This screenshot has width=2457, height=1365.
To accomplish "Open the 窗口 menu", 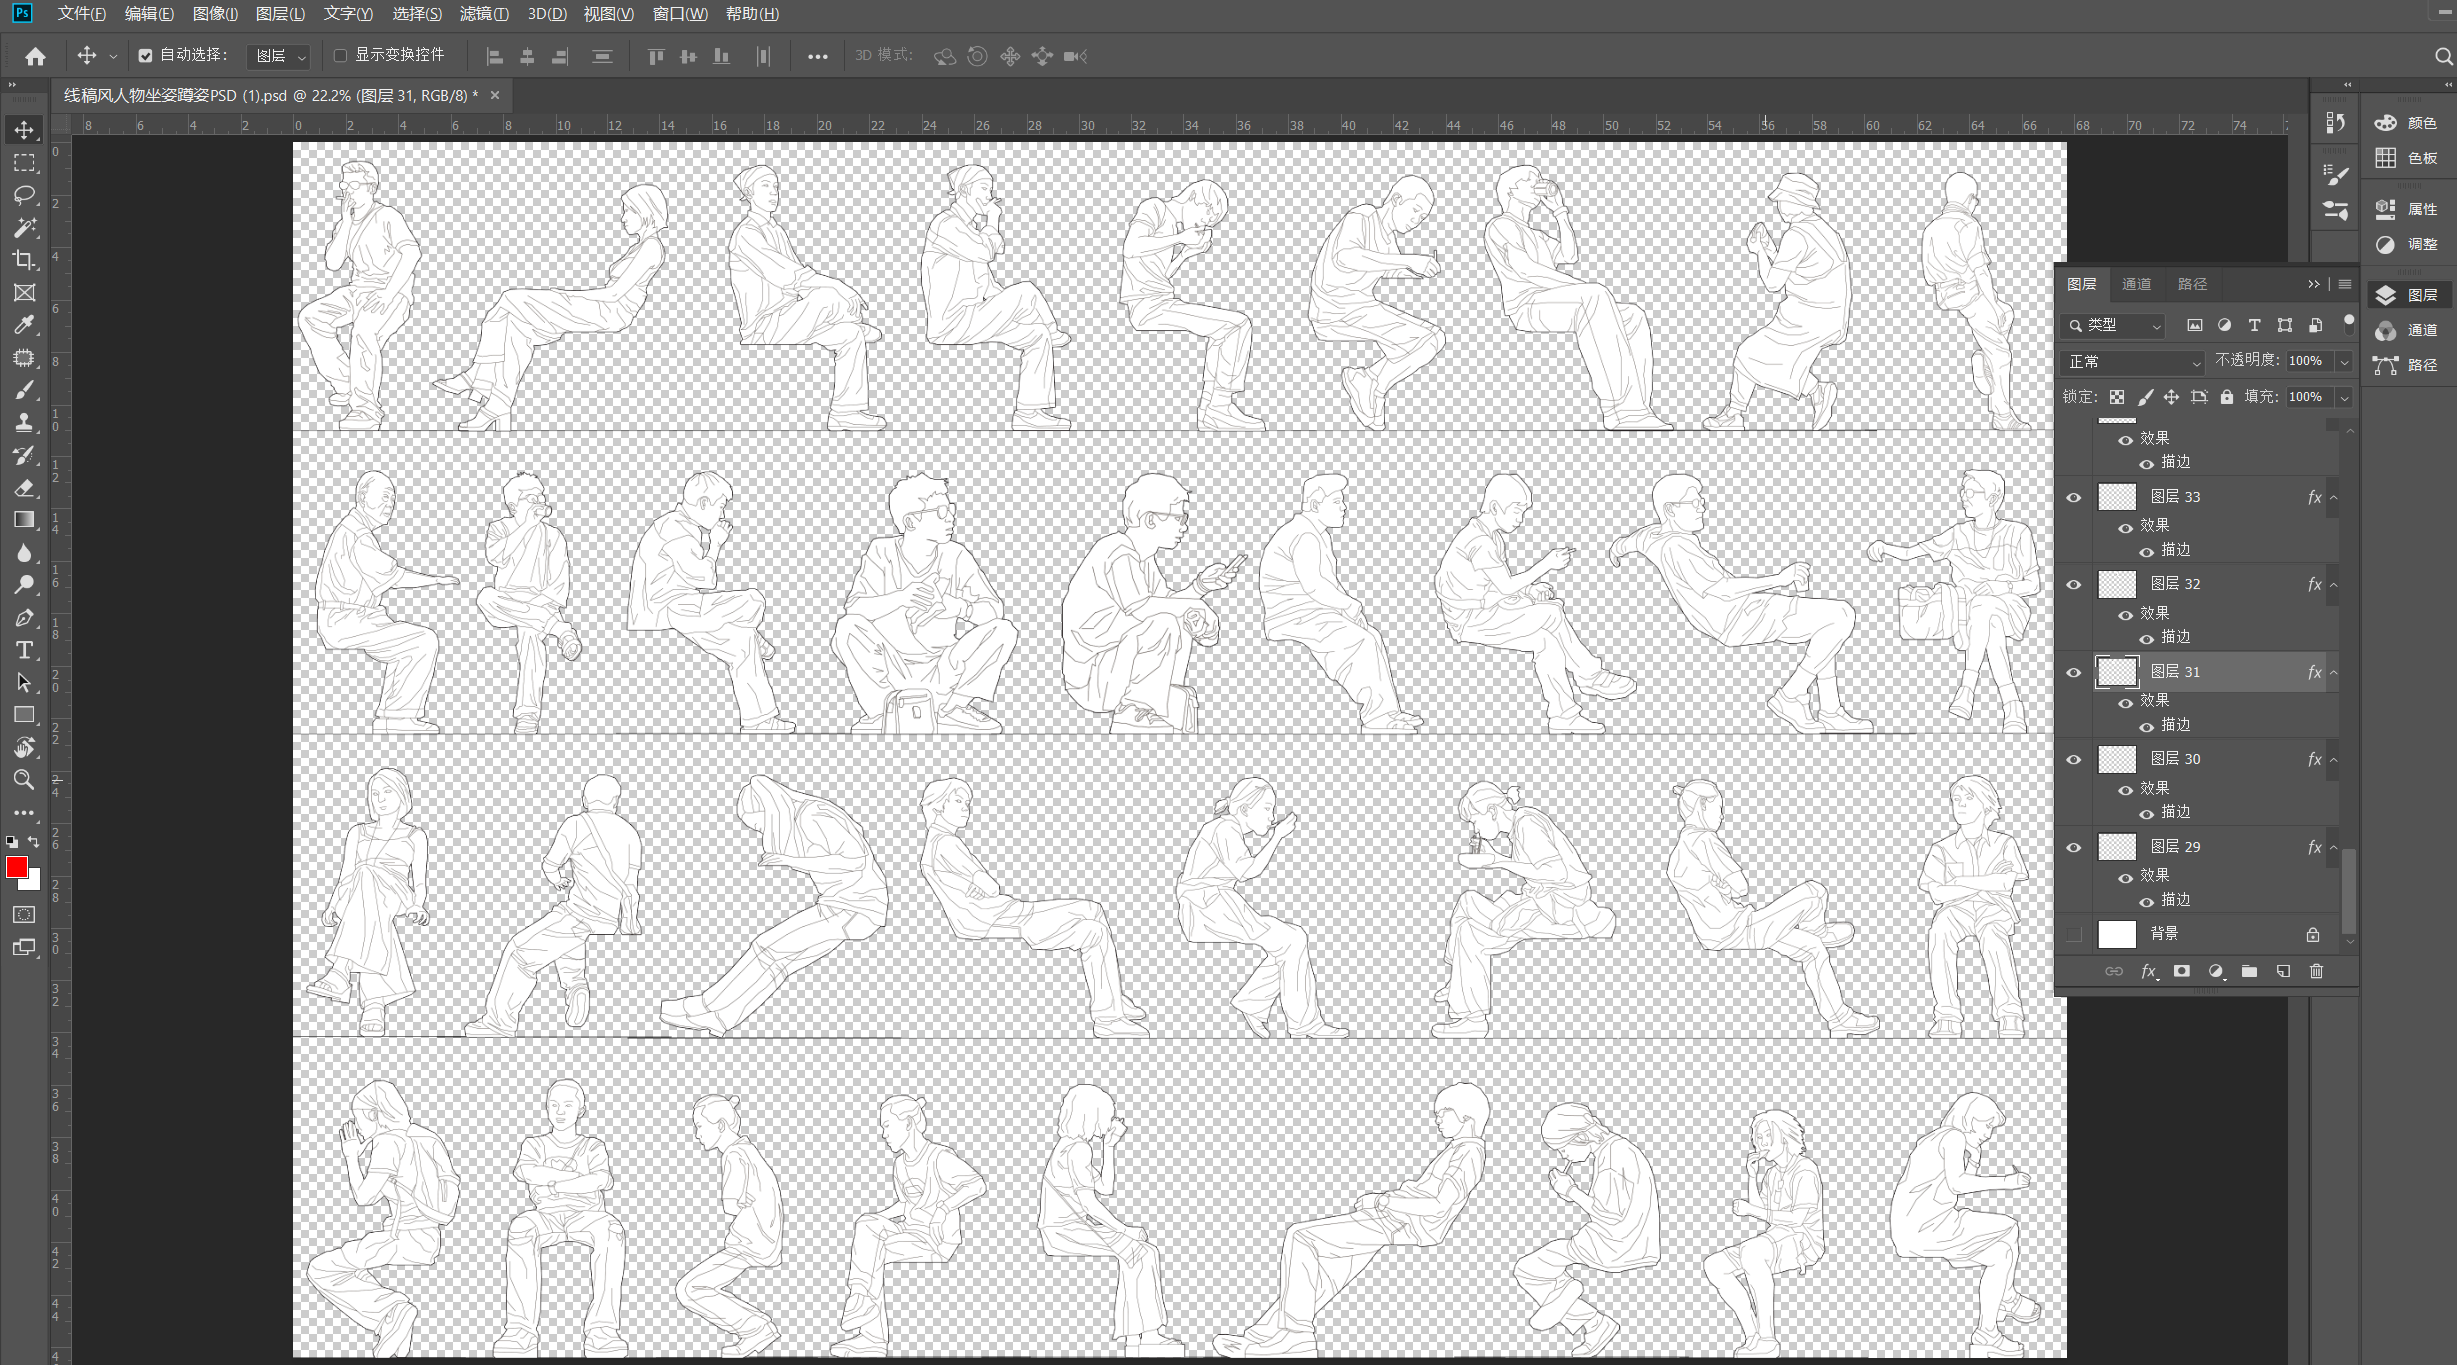I will (680, 14).
